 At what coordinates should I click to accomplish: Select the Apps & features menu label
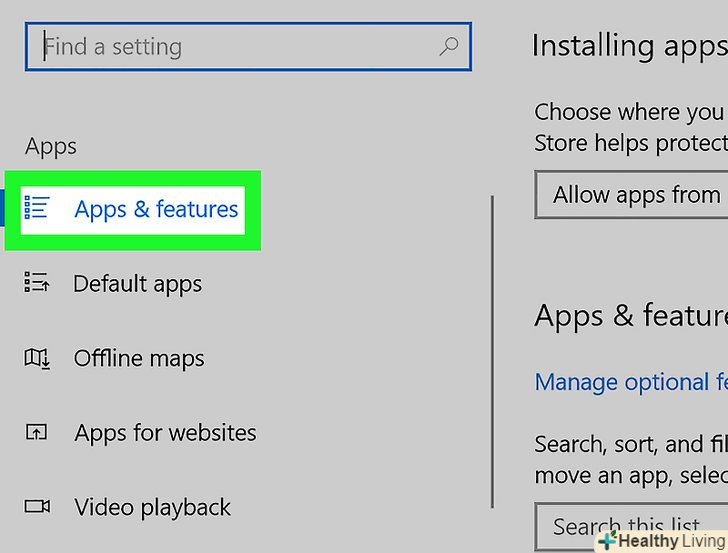(x=156, y=209)
